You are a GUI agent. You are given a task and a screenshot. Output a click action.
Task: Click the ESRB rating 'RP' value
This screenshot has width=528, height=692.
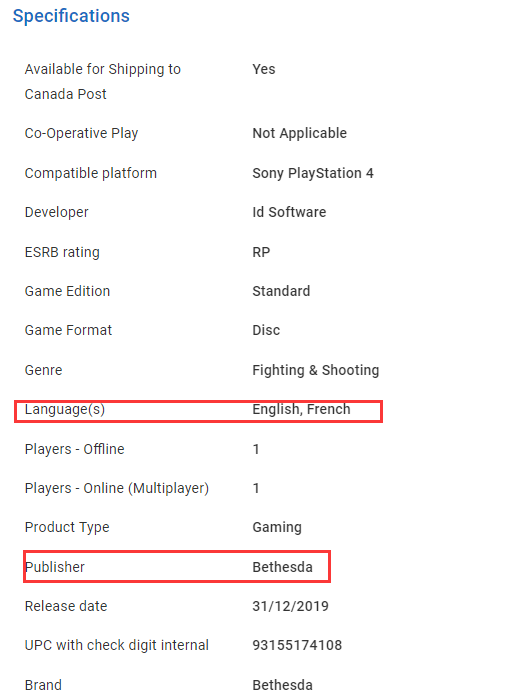pos(261,252)
